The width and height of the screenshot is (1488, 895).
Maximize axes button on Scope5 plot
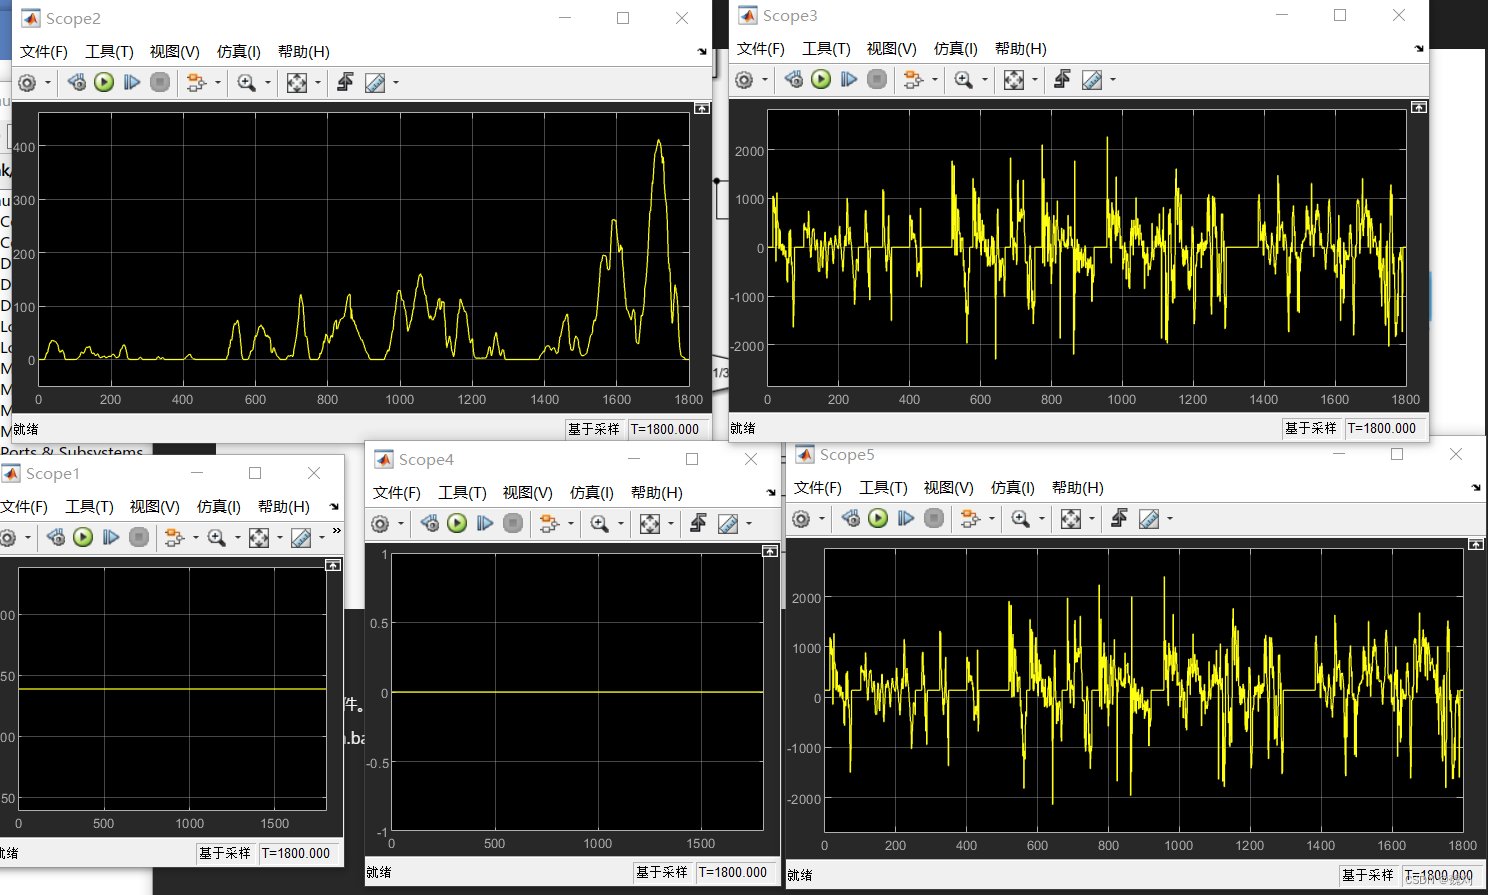(x=1476, y=544)
